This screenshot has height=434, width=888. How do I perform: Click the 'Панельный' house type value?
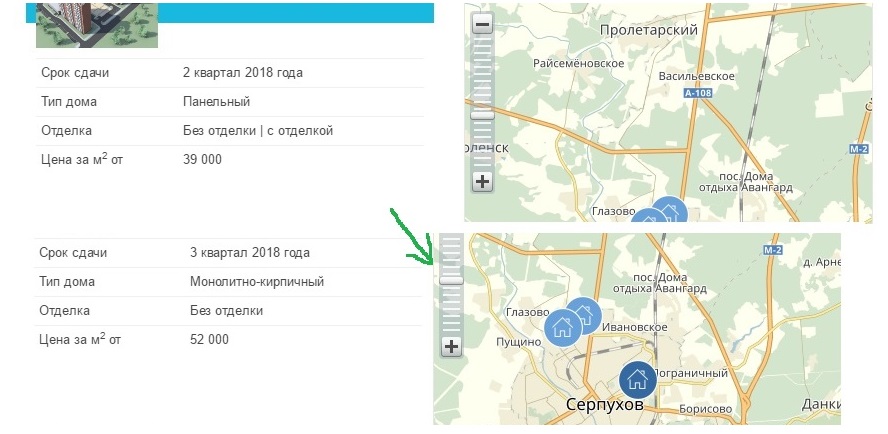216,102
